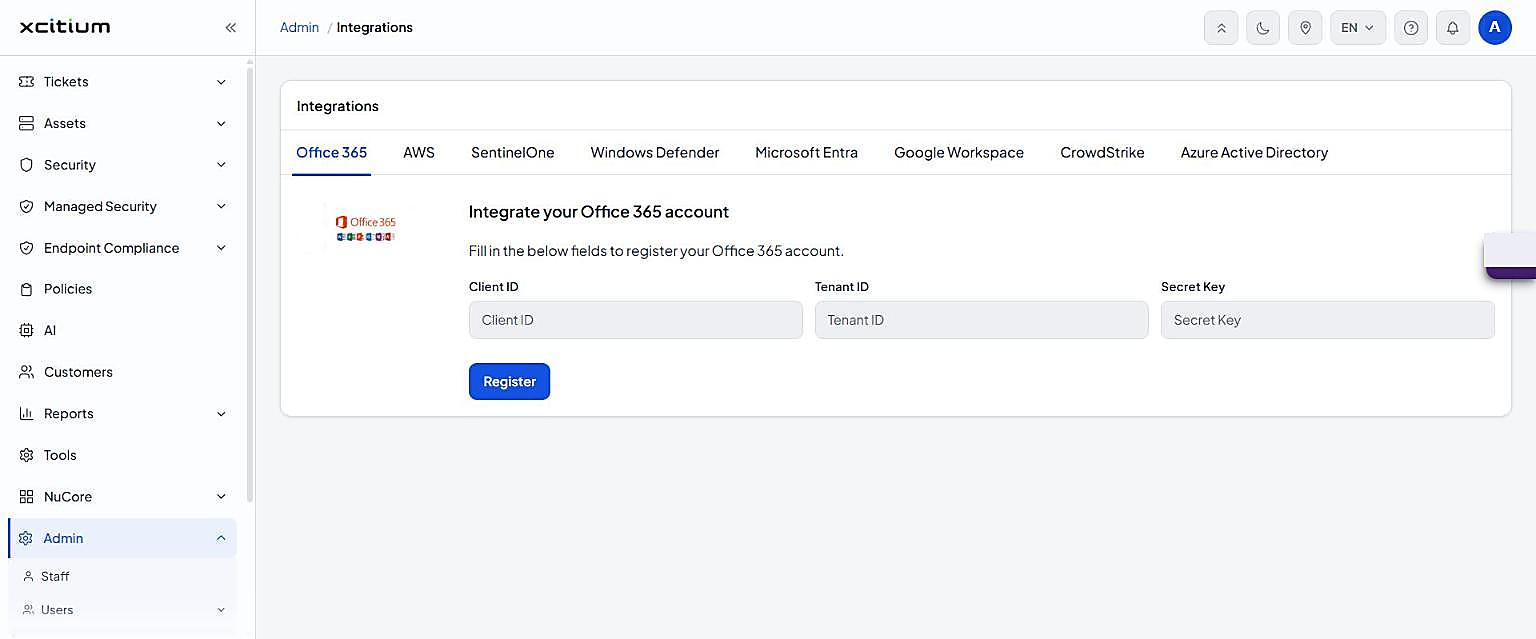Click the Tools gear icon
This screenshot has height=639, width=1536.
click(27, 455)
